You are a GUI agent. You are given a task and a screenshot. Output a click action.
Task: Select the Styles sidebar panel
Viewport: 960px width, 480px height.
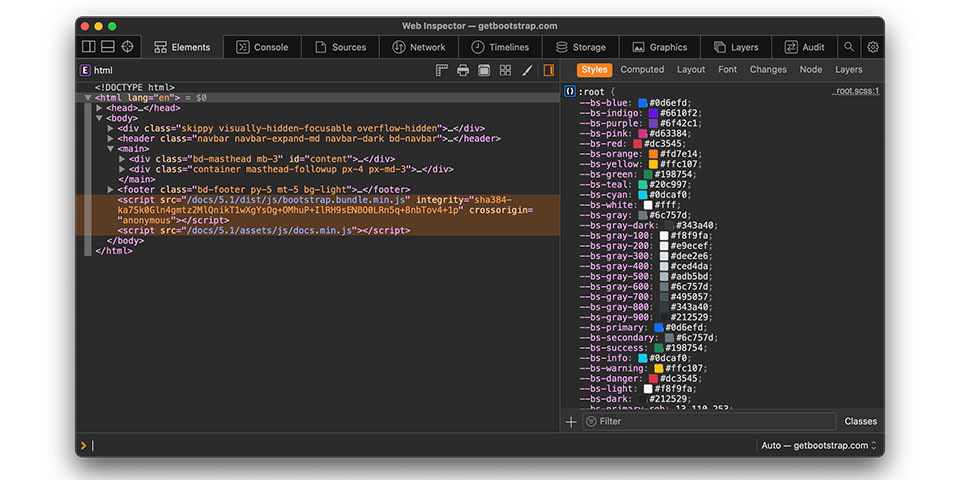tap(594, 70)
